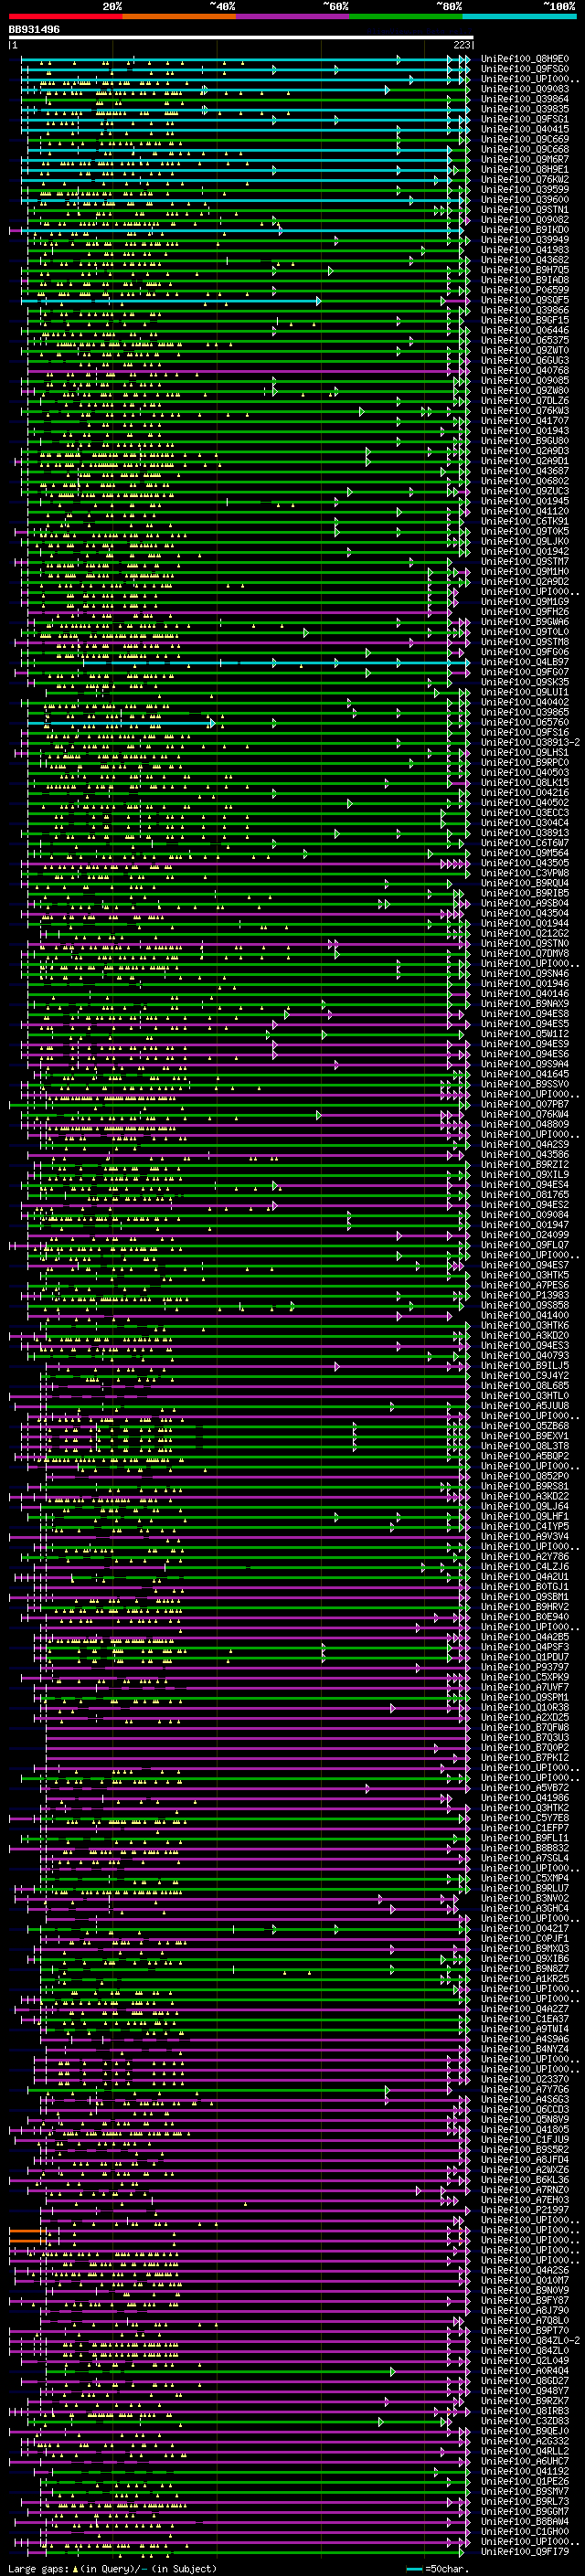Select UniRef100_Q948Y7 label

tap(525, 2390)
